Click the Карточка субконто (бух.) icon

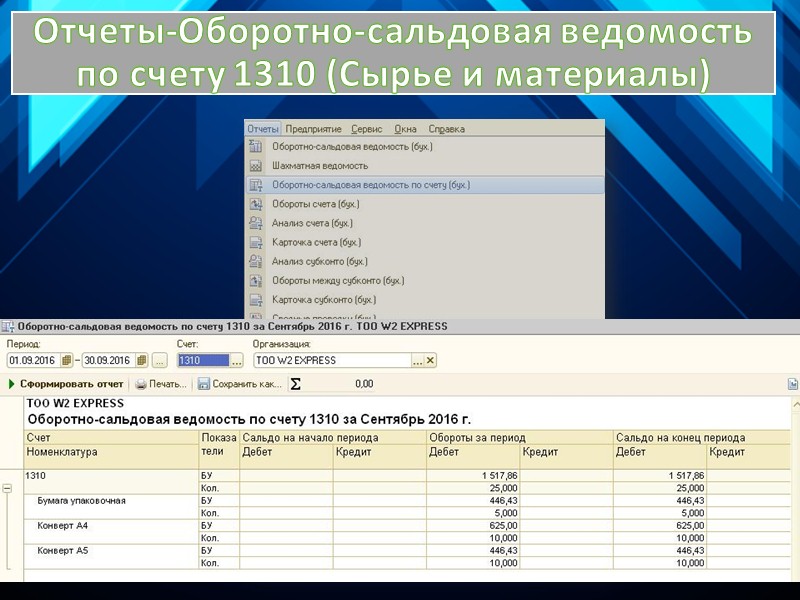[256, 299]
